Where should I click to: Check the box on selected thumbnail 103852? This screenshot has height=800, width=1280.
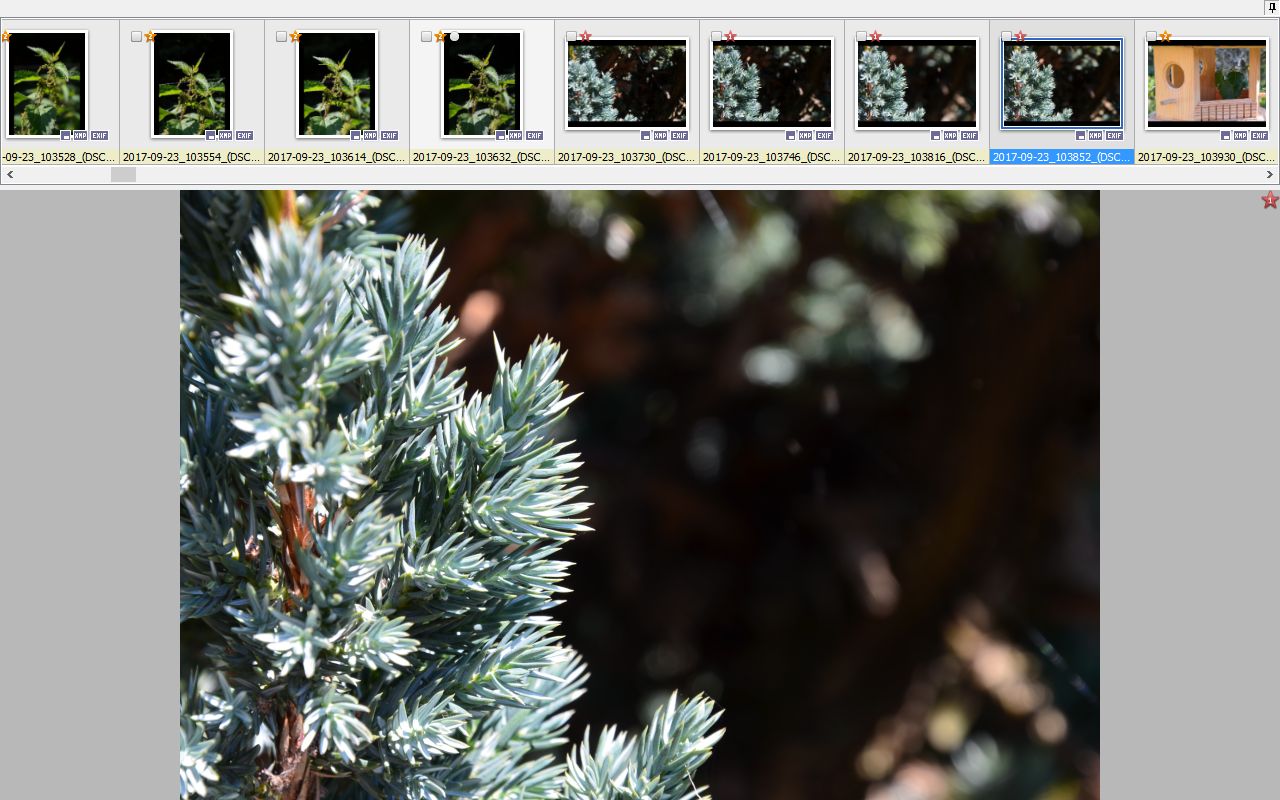coord(1006,37)
